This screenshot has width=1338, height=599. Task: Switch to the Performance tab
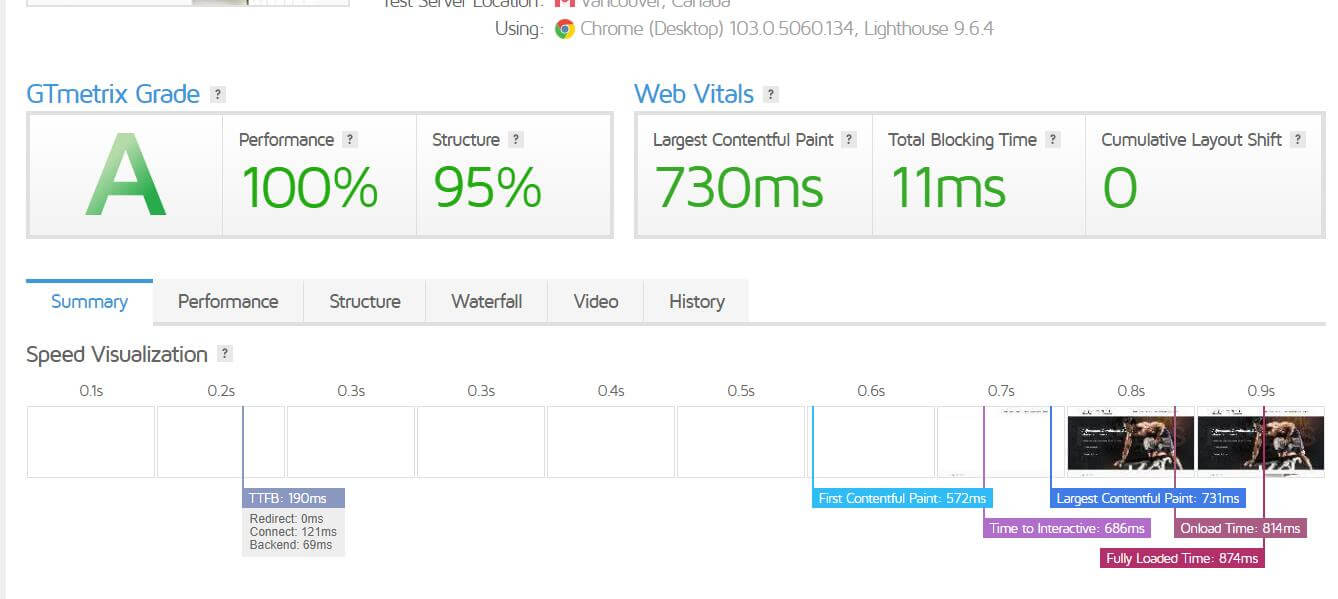[x=228, y=302]
